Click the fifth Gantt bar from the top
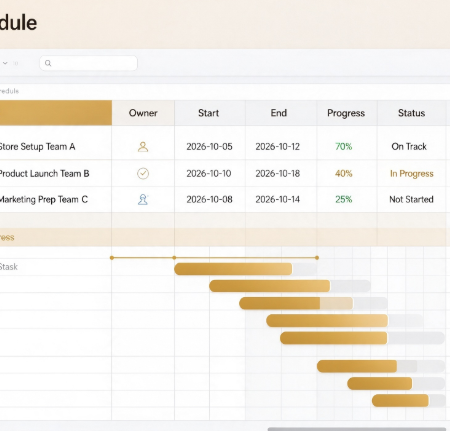The width and height of the screenshot is (450, 431). 334,338
